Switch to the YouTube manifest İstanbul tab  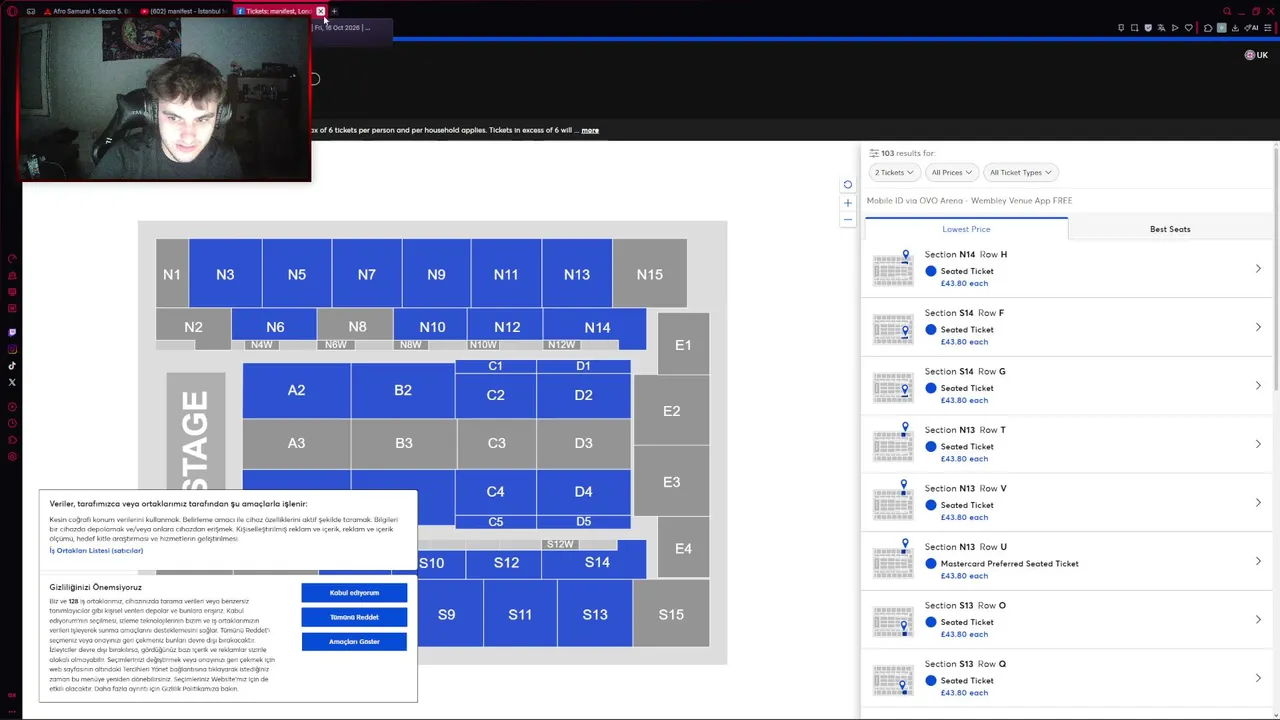(x=184, y=11)
